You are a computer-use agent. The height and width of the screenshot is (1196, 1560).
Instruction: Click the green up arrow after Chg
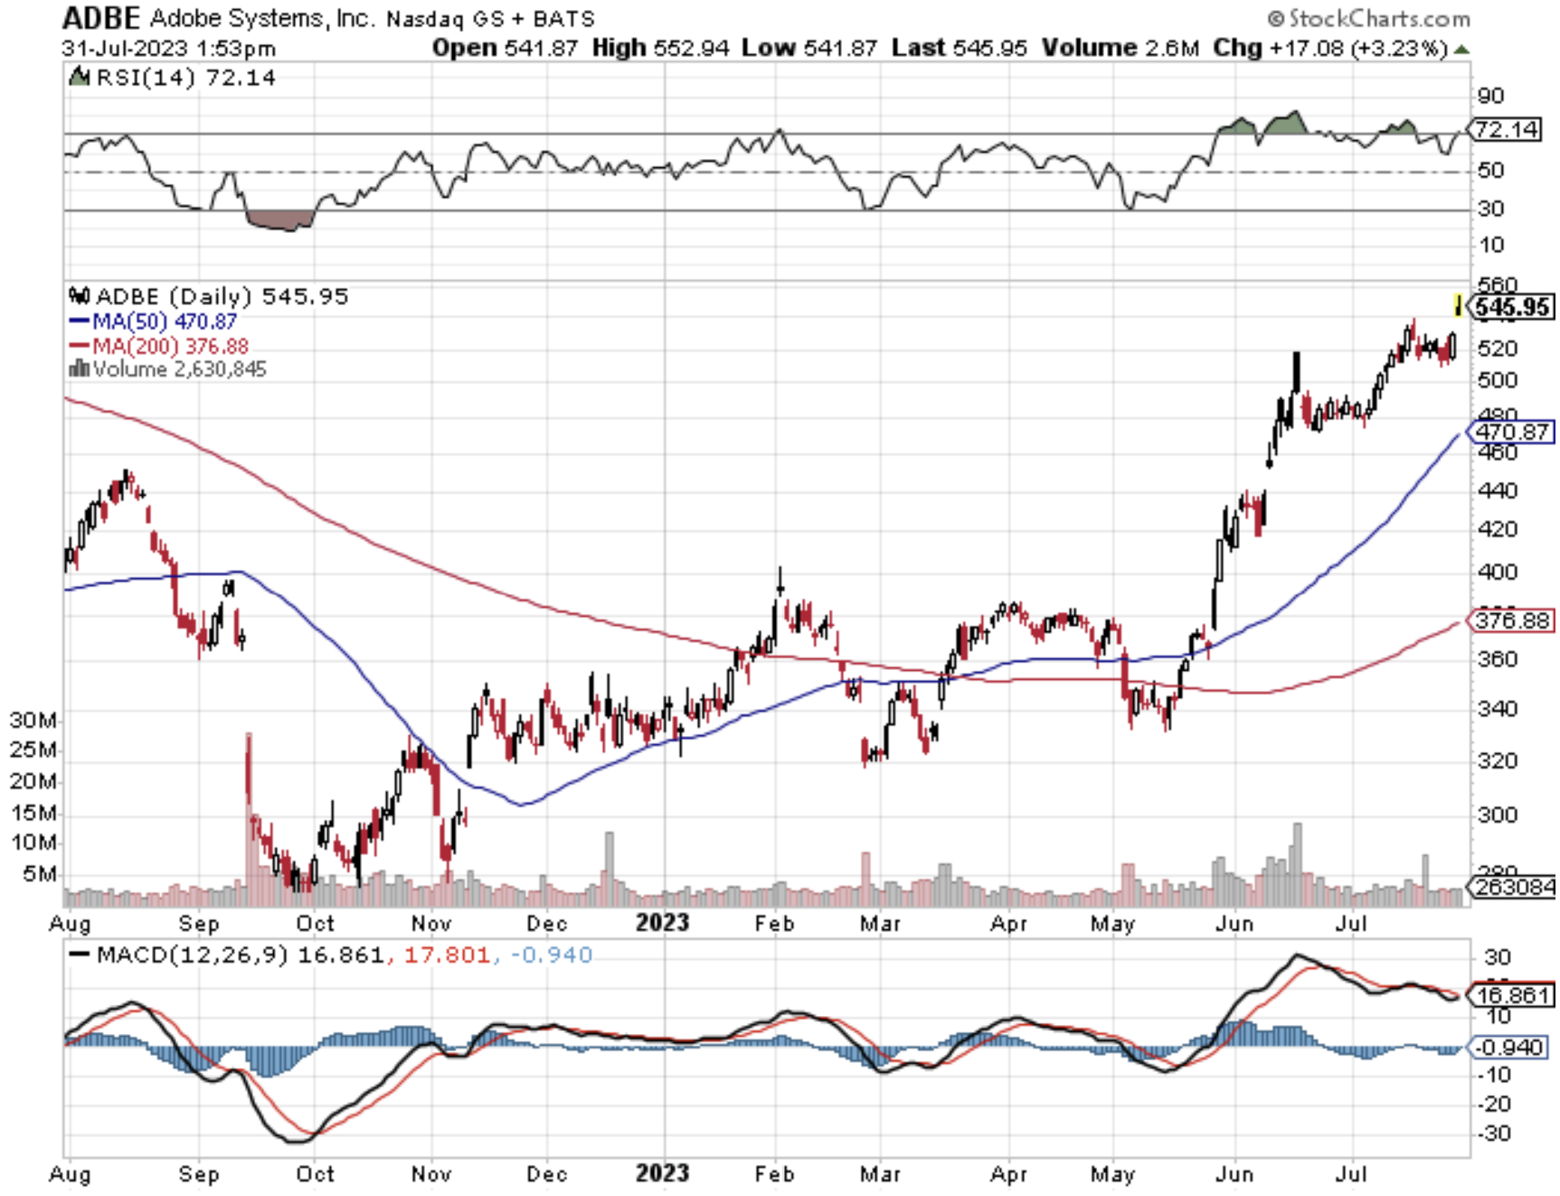pyautogui.click(x=1462, y=49)
